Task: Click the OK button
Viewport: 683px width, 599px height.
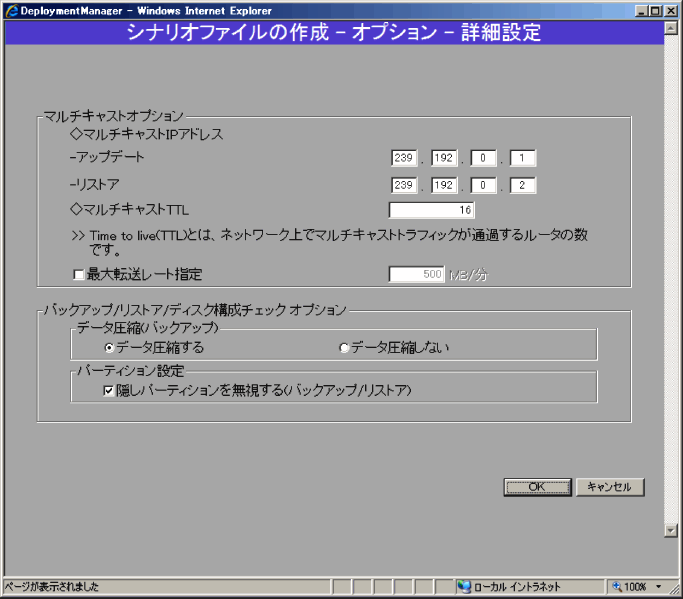Action: click(538, 487)
